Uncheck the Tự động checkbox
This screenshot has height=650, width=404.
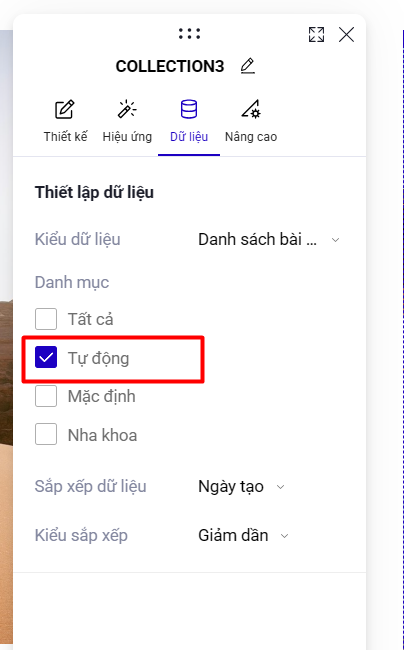click(46, 357)
